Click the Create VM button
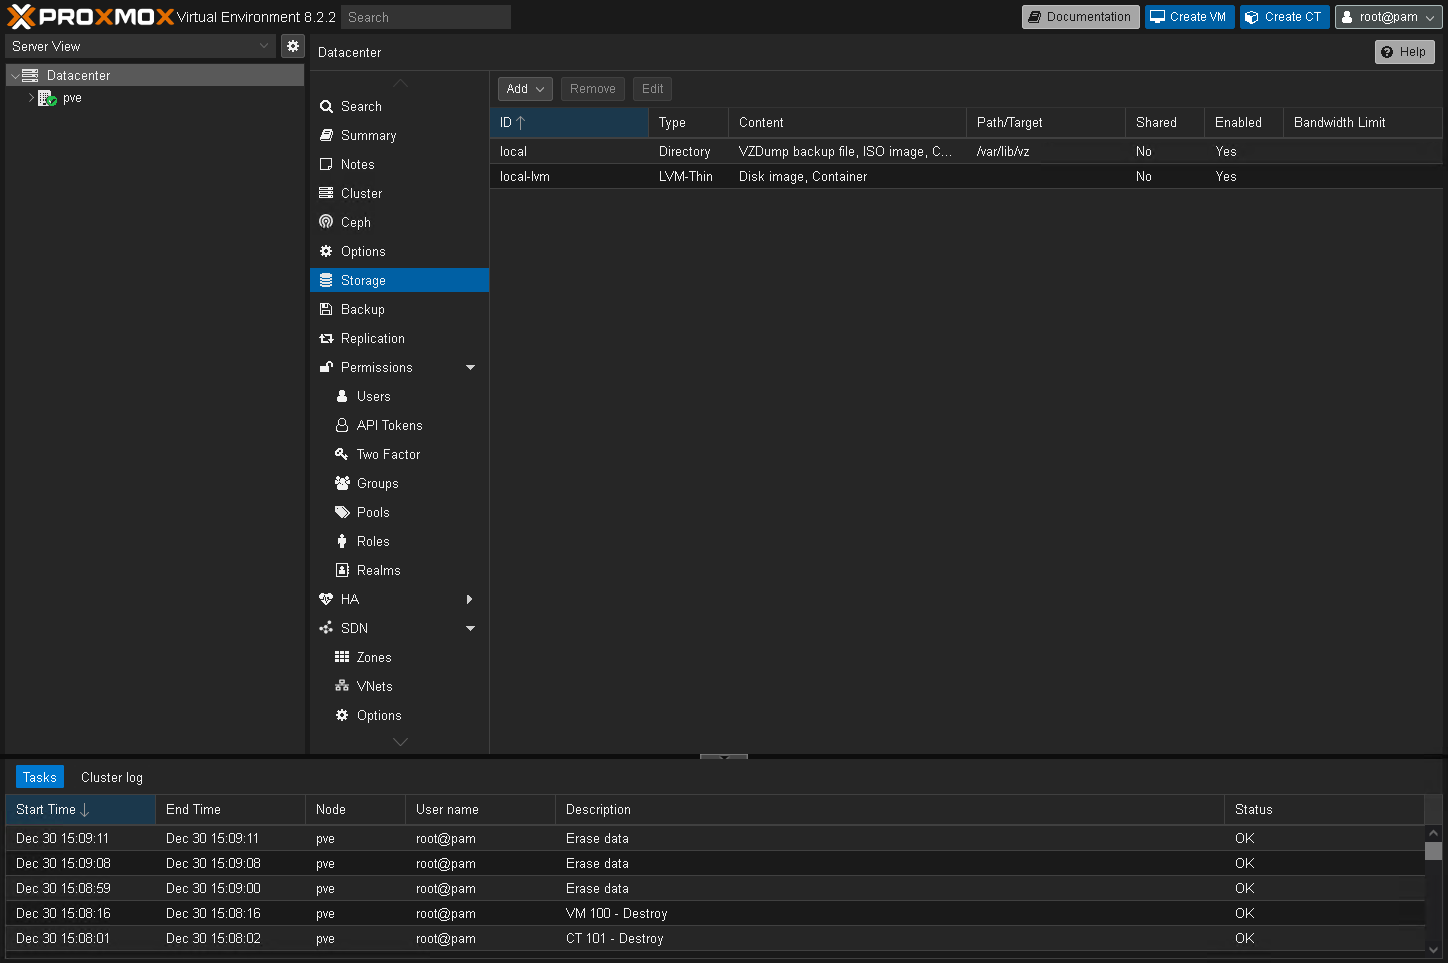This screenshot has width=1448, height=963. [1189, 17]
